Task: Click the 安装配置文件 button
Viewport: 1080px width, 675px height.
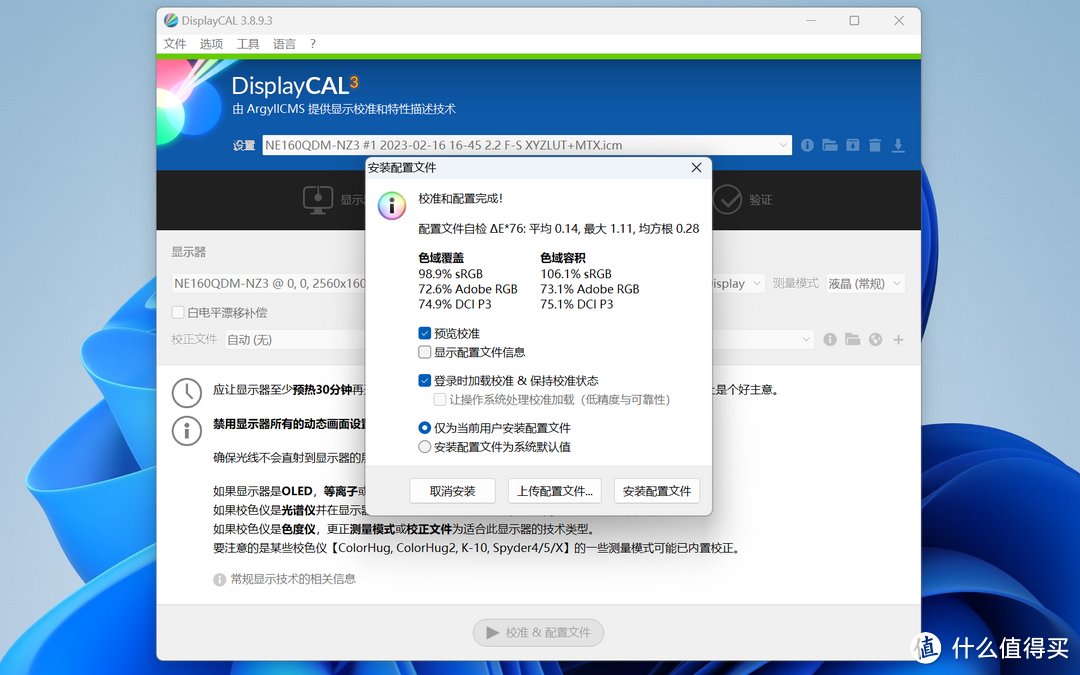Action: pyautogui.click(x=656, y=491)
